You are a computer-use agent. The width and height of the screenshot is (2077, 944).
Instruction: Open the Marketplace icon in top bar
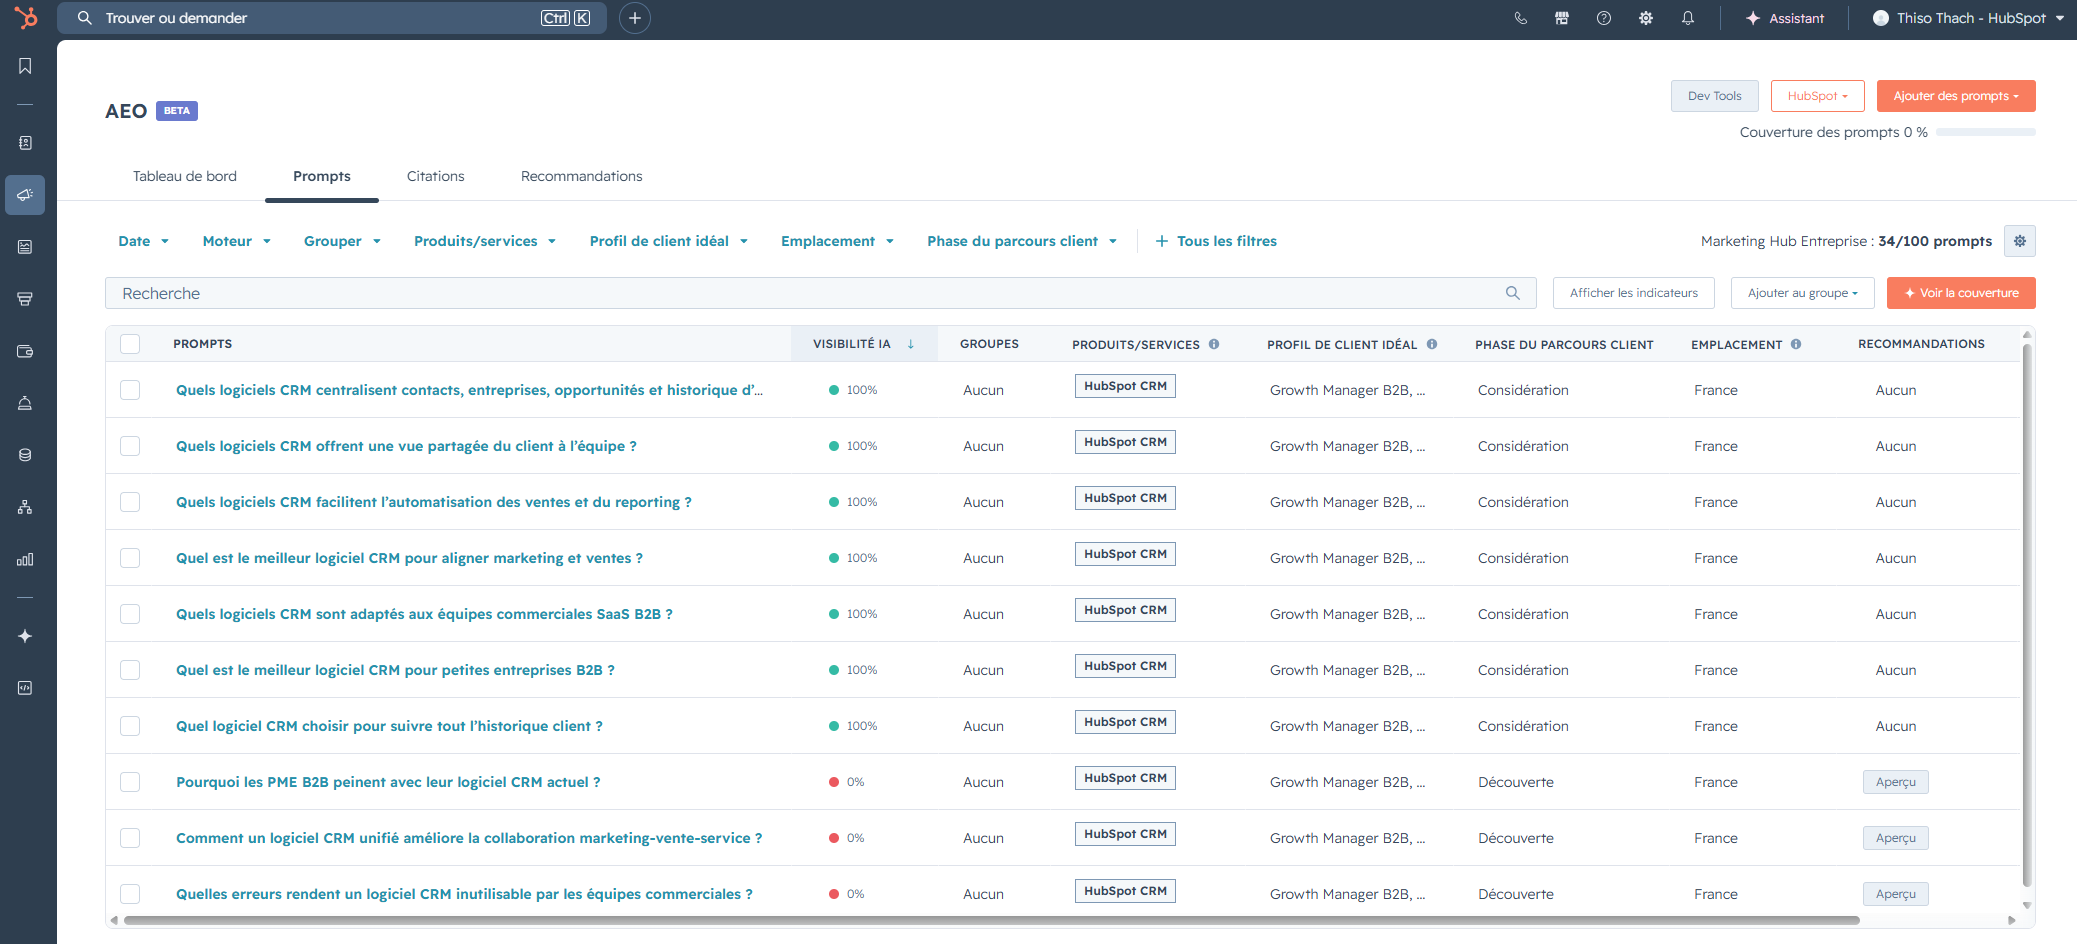[x=1562, y=18]
